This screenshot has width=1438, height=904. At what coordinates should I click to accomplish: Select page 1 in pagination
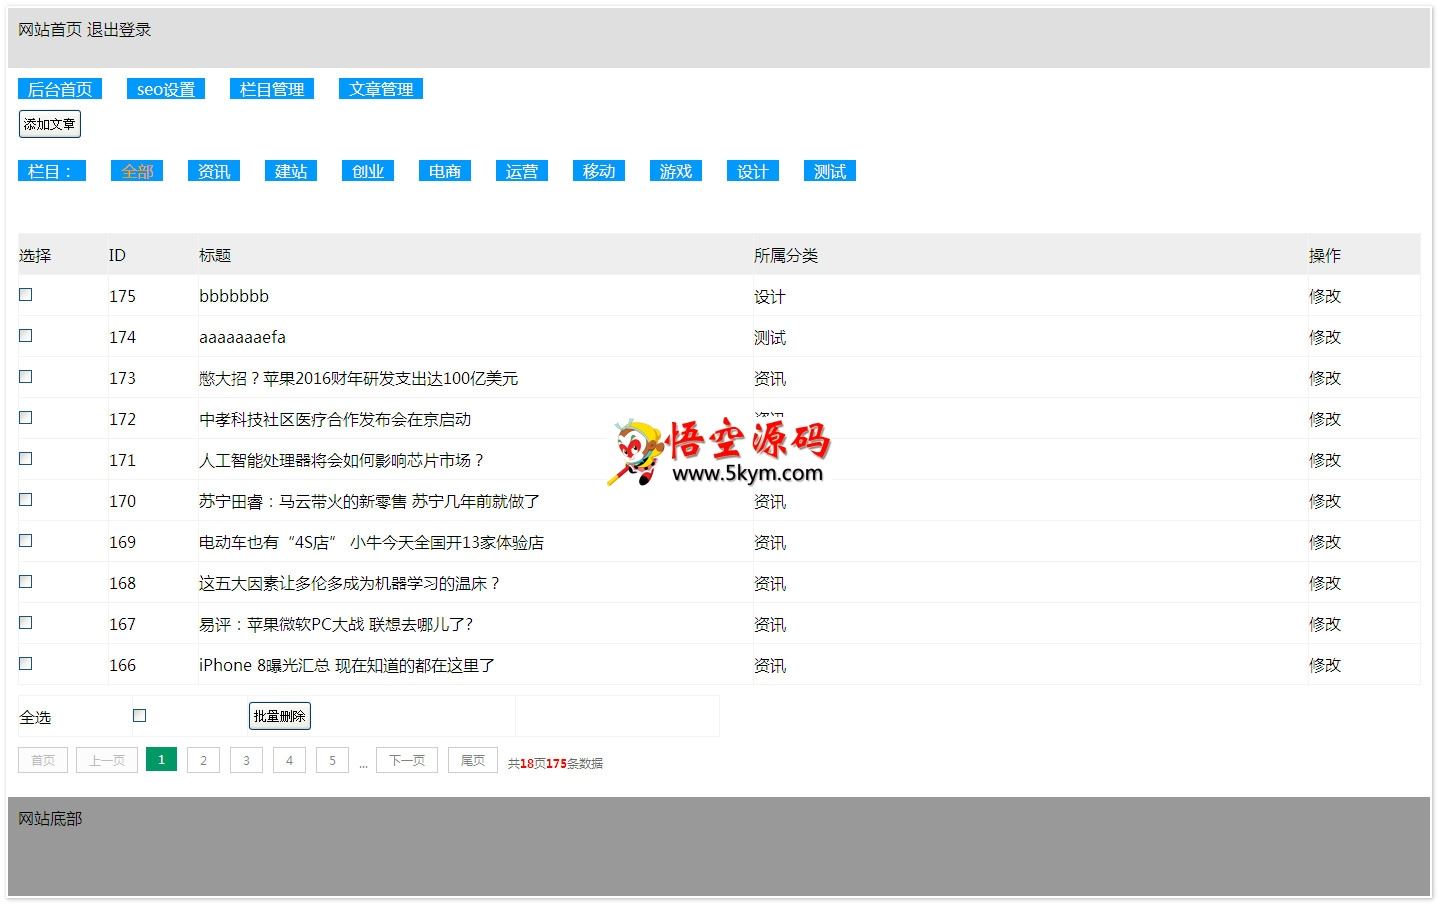click(x=161, y=760)
